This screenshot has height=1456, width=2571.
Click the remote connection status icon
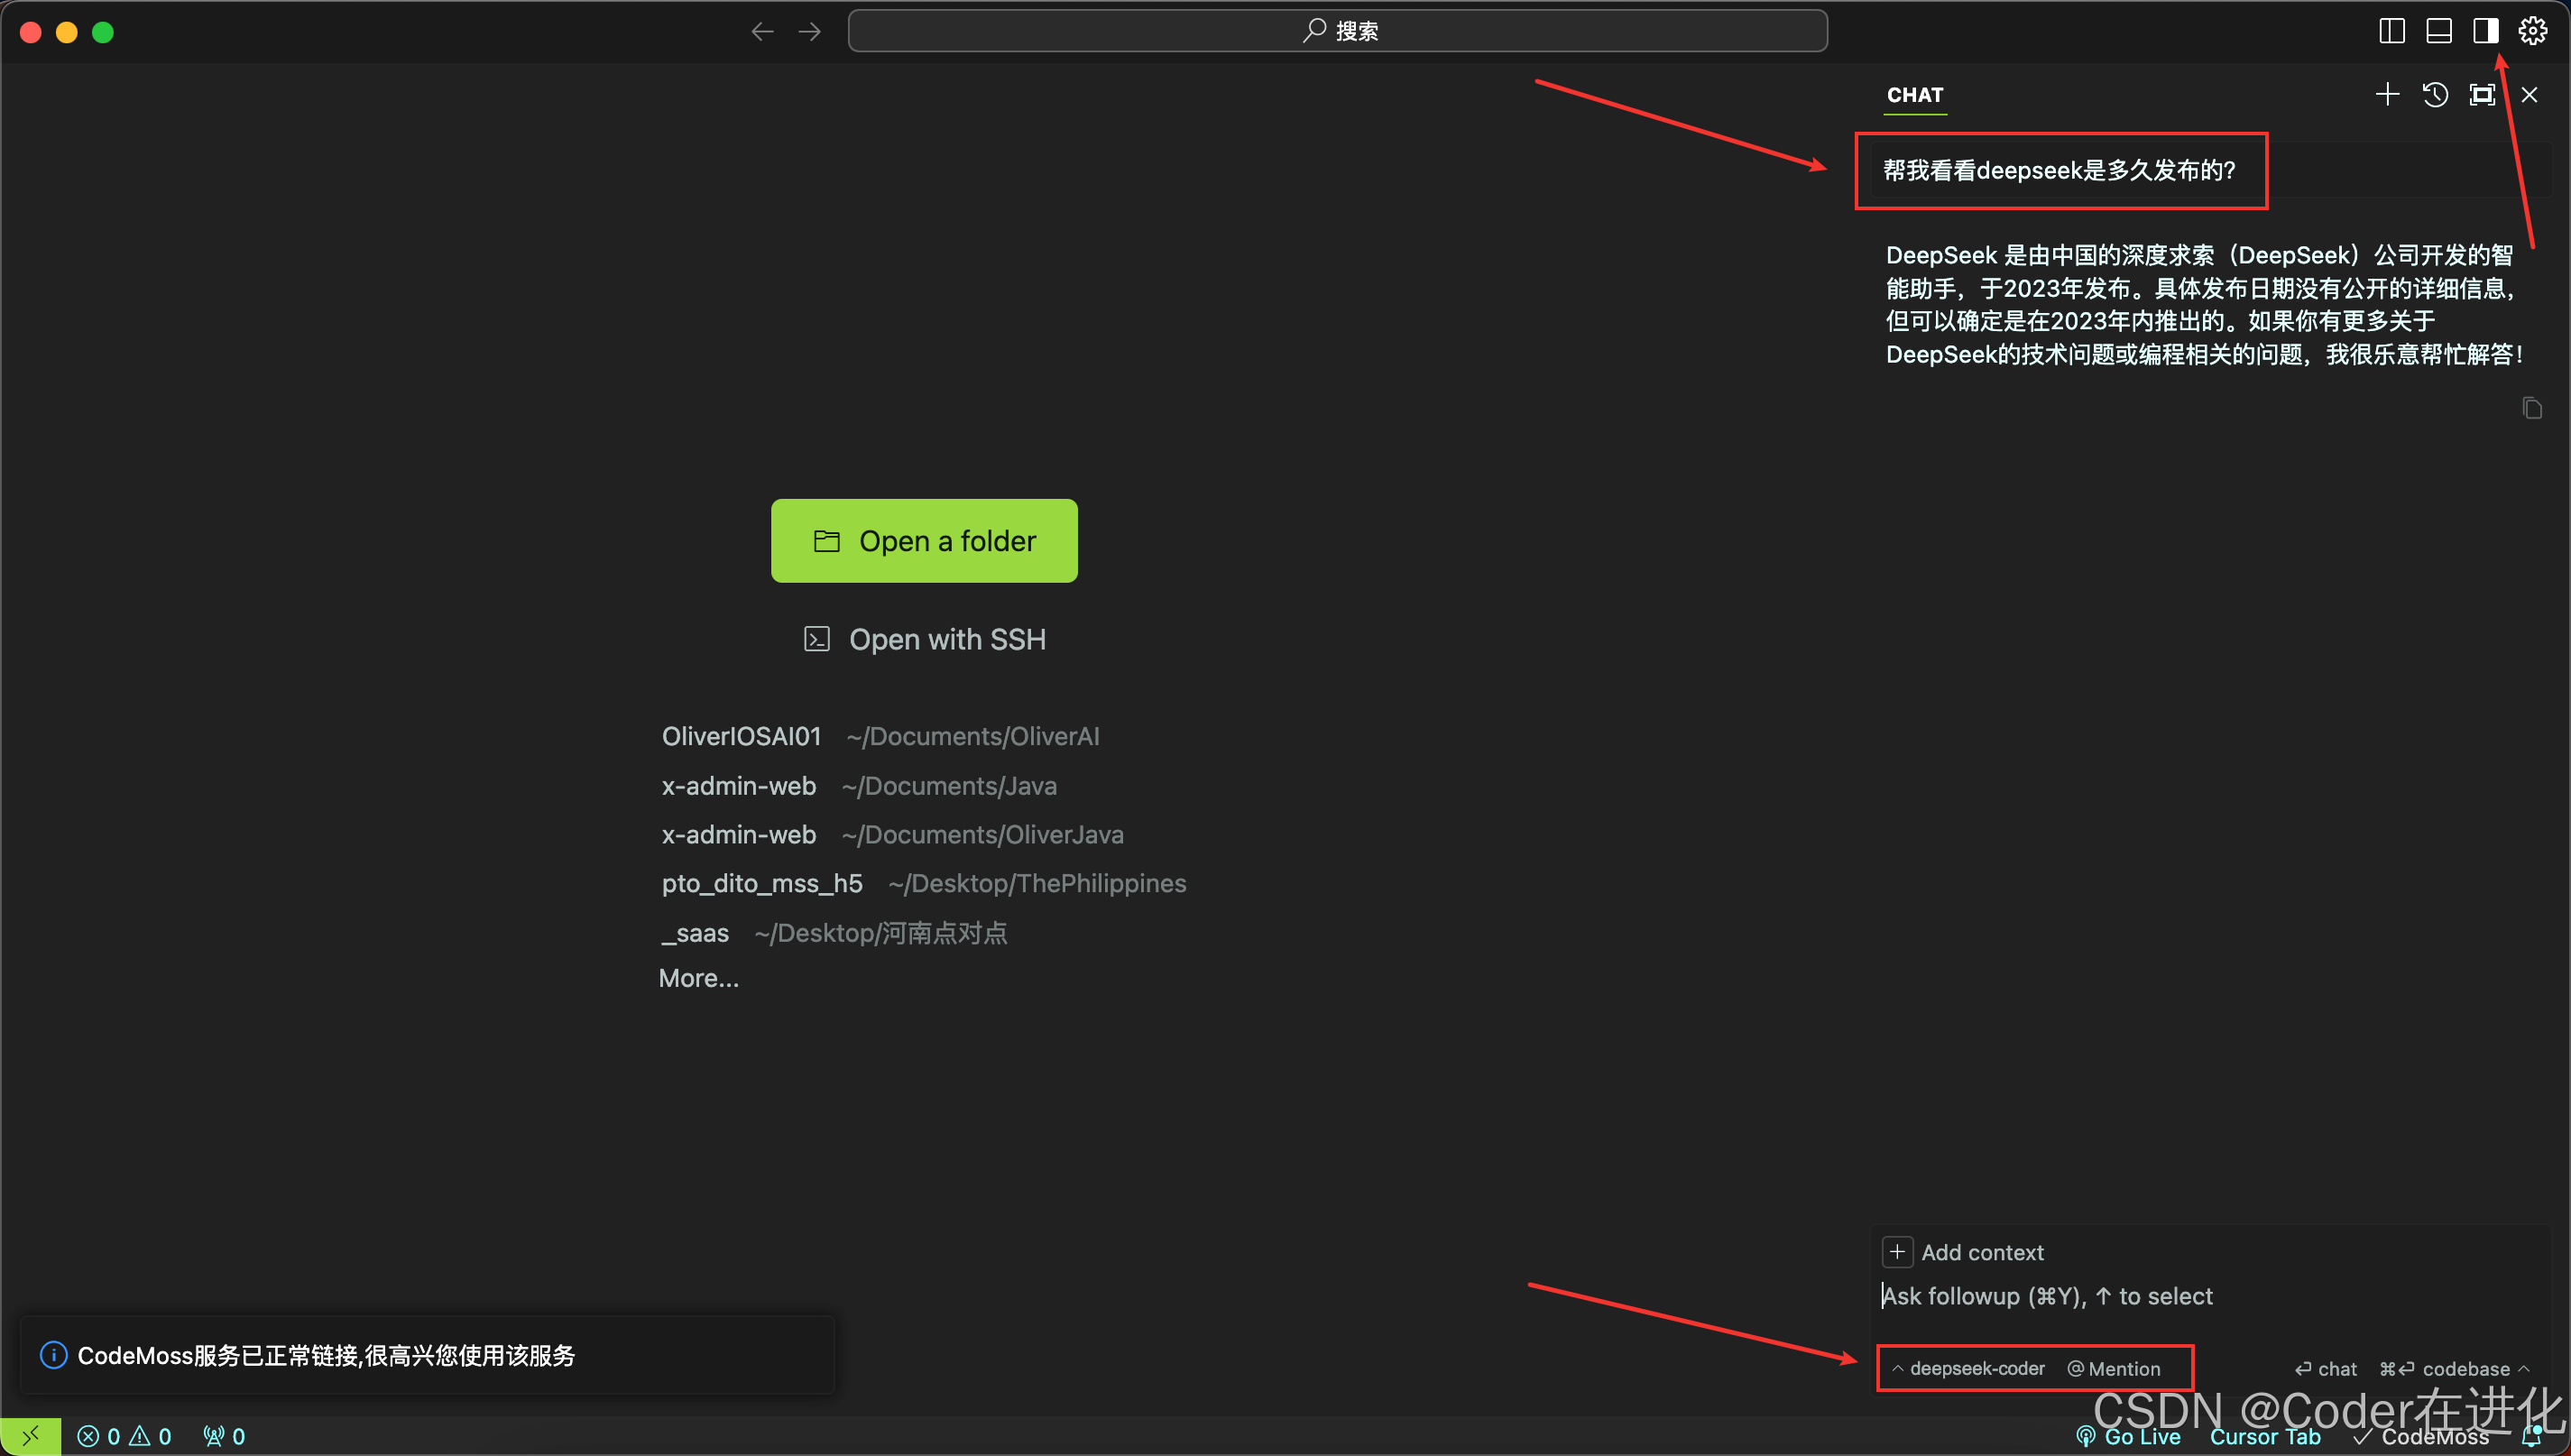[30, 1436]
